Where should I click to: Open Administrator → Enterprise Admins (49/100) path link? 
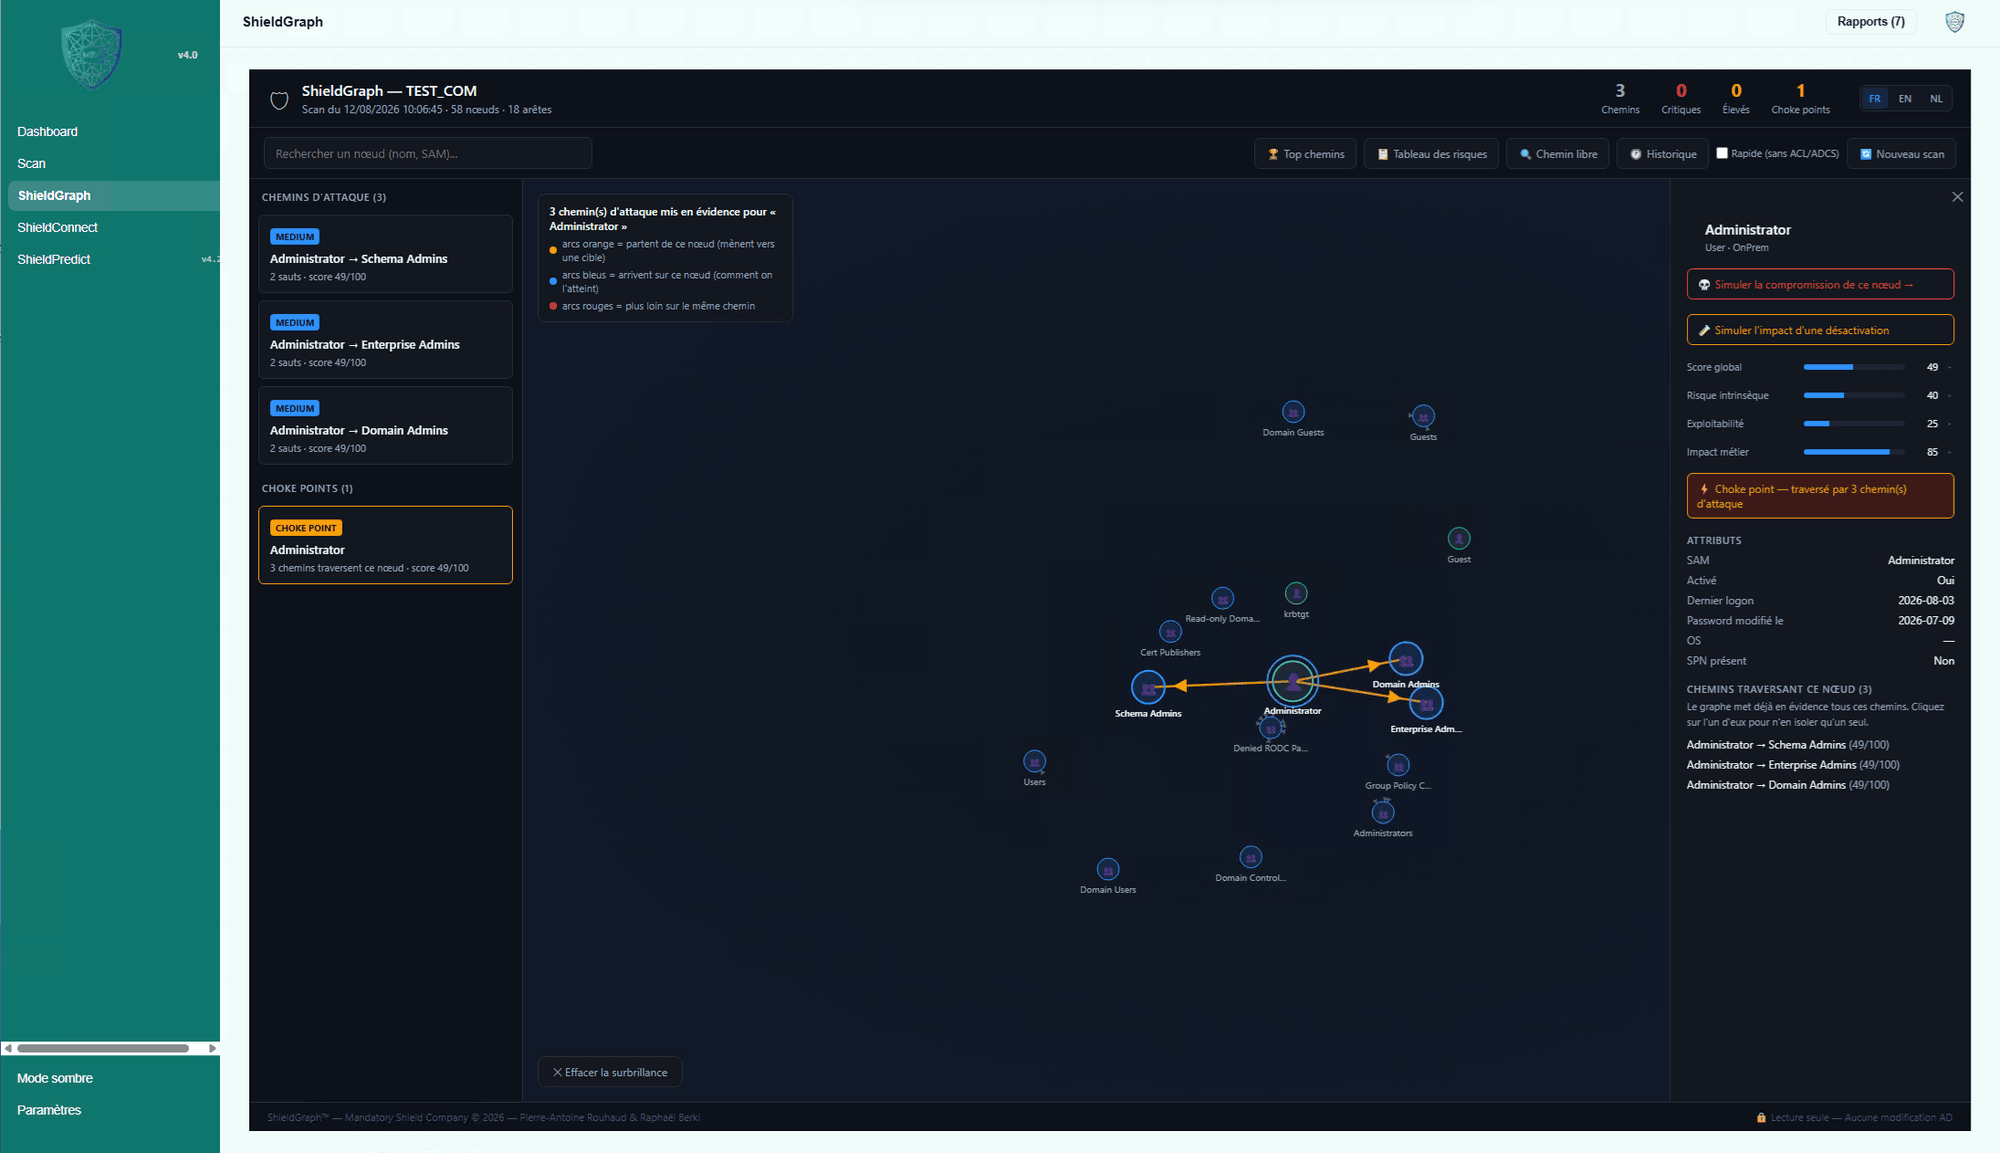[1793, 765]
